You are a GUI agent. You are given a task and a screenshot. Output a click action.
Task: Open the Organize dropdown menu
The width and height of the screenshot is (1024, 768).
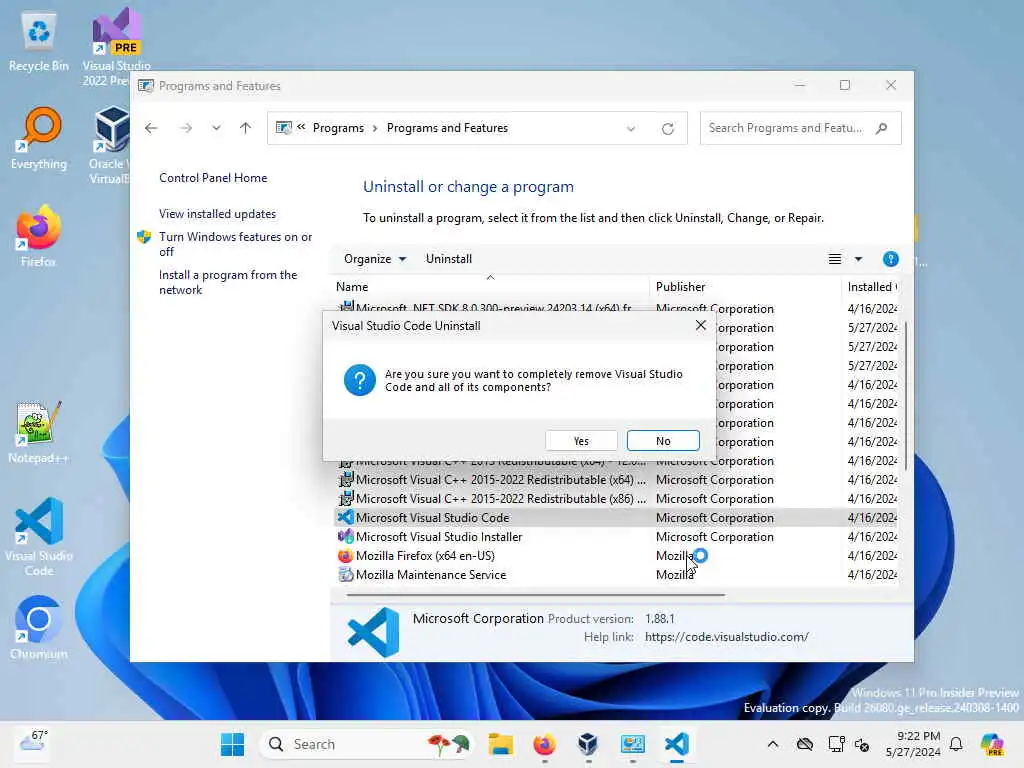[375, 259]
